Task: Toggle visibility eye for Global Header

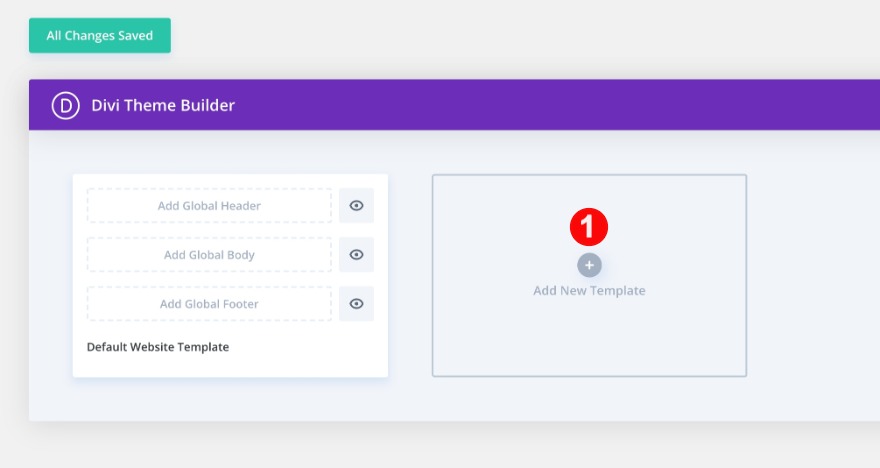Action: point(356,206)
